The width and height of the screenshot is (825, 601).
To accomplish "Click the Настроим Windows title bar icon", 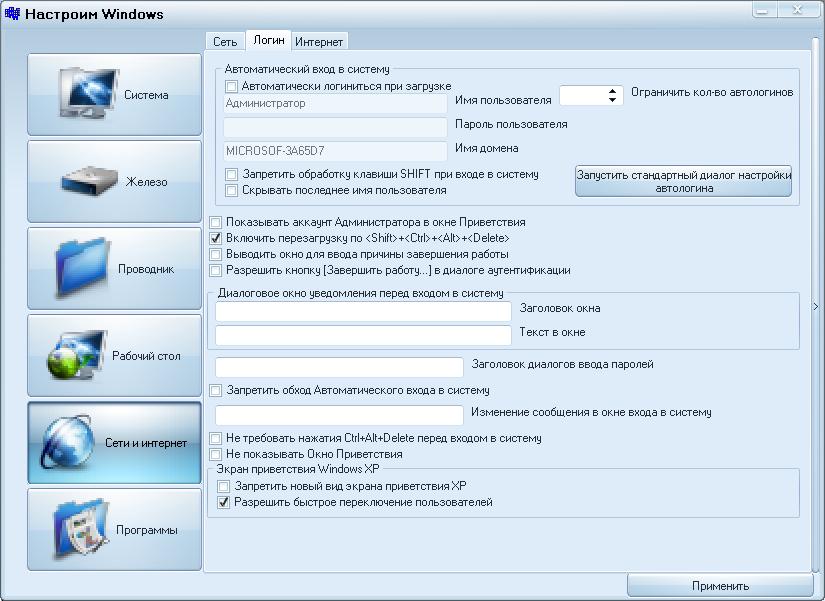I will 12,13.
